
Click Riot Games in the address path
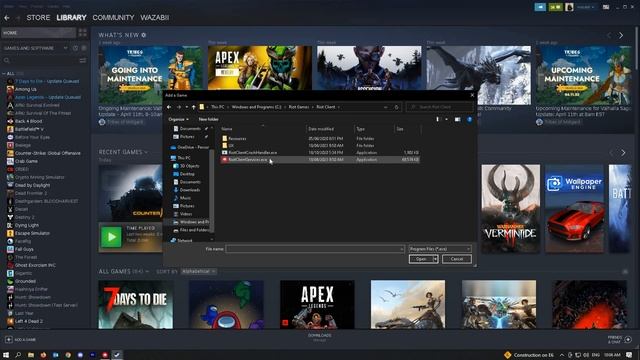coord(299,107)
